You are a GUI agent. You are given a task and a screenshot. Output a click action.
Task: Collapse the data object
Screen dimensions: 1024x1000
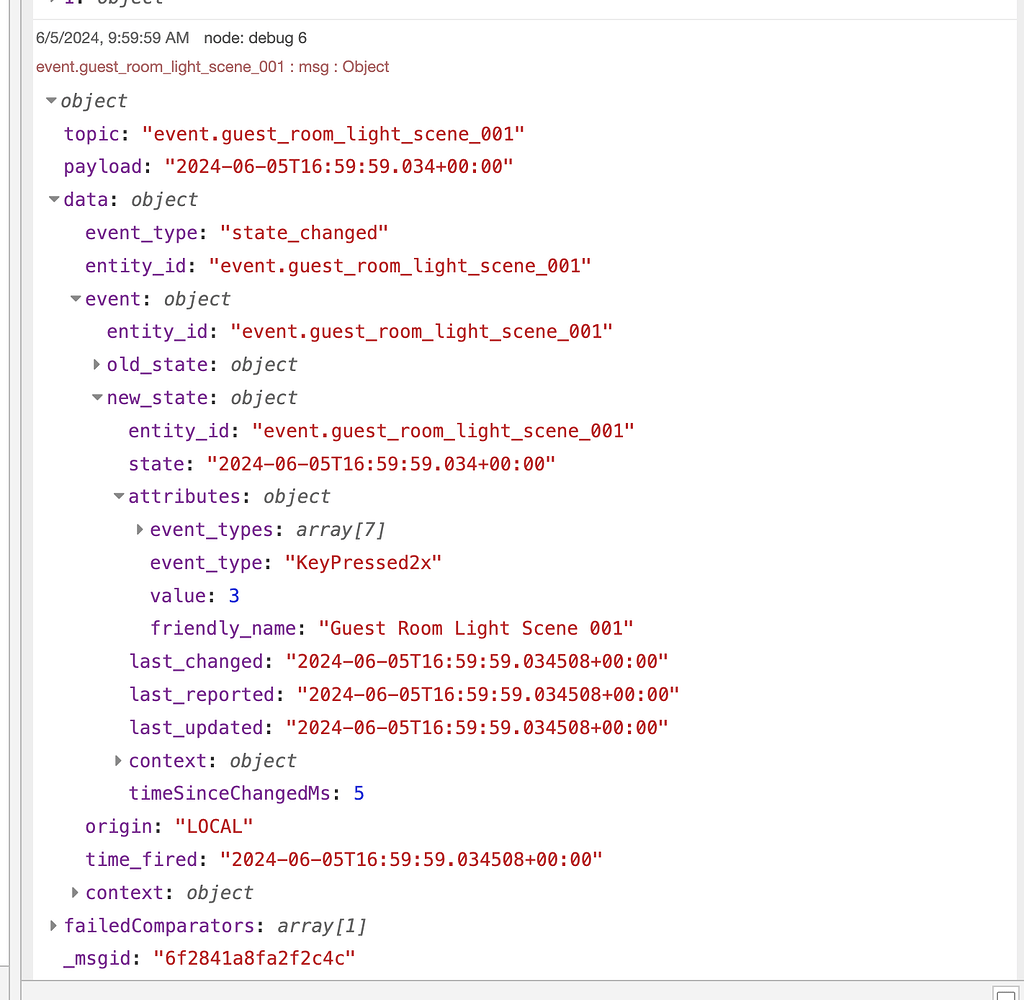click(x=53, y=199)
